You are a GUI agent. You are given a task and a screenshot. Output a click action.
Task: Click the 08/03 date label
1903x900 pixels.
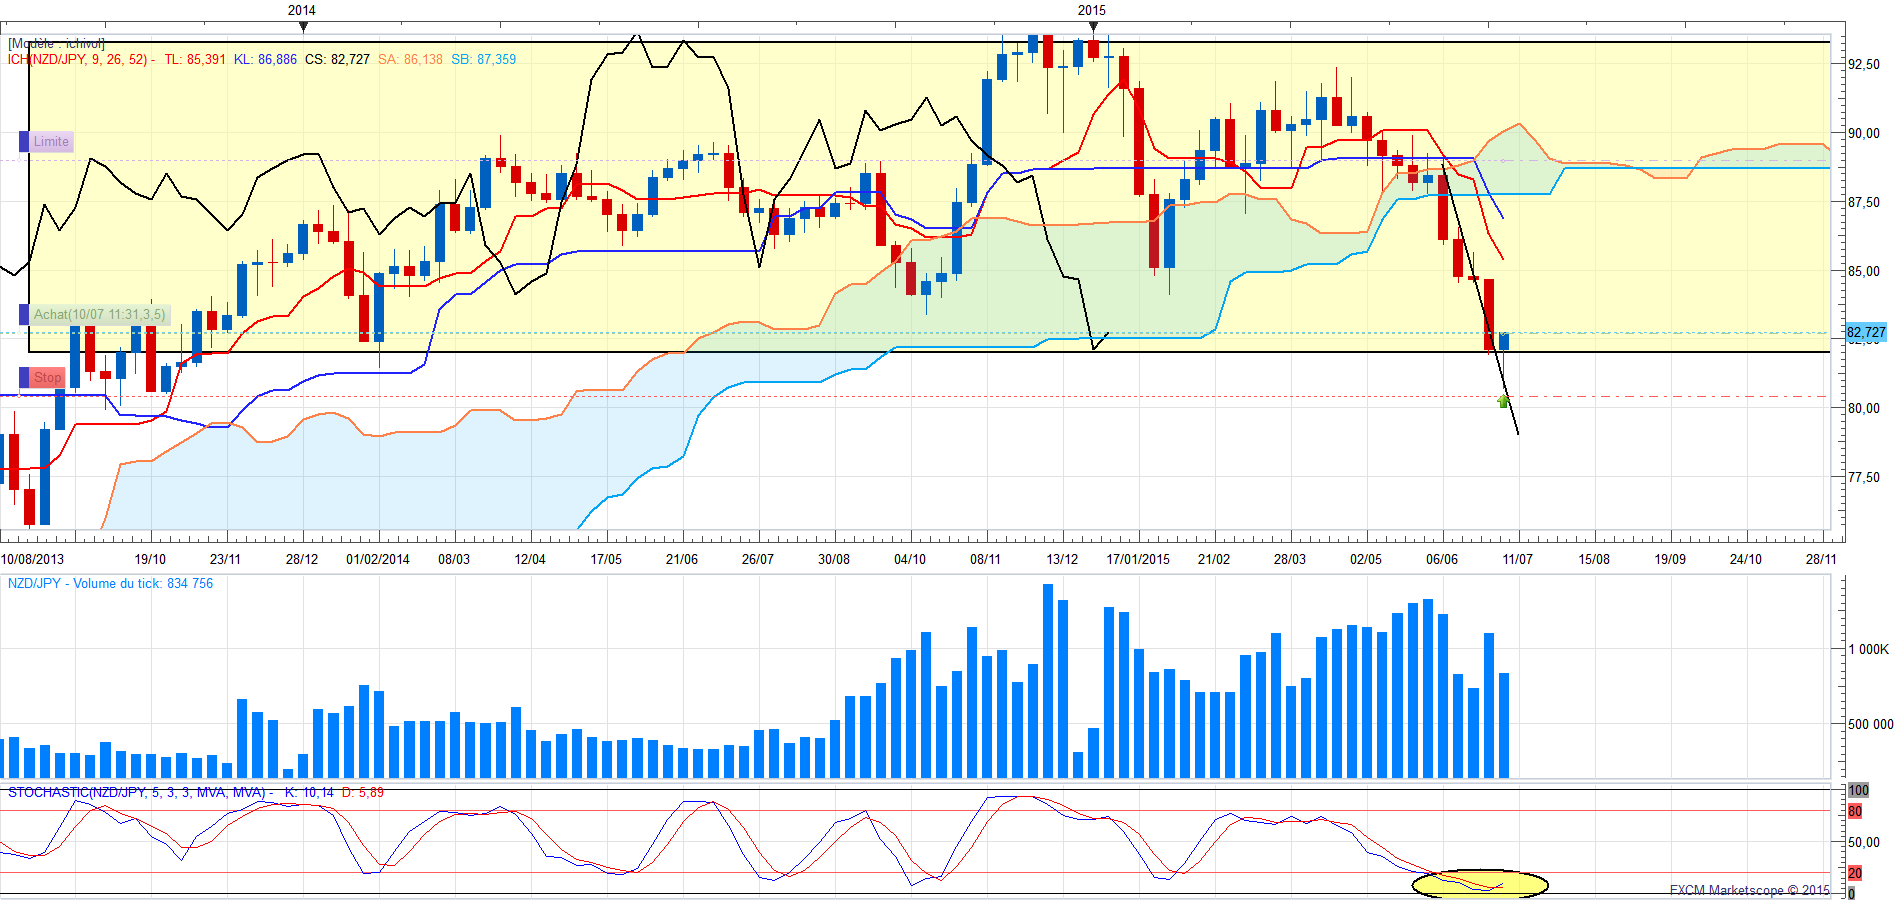coord(454,560)
